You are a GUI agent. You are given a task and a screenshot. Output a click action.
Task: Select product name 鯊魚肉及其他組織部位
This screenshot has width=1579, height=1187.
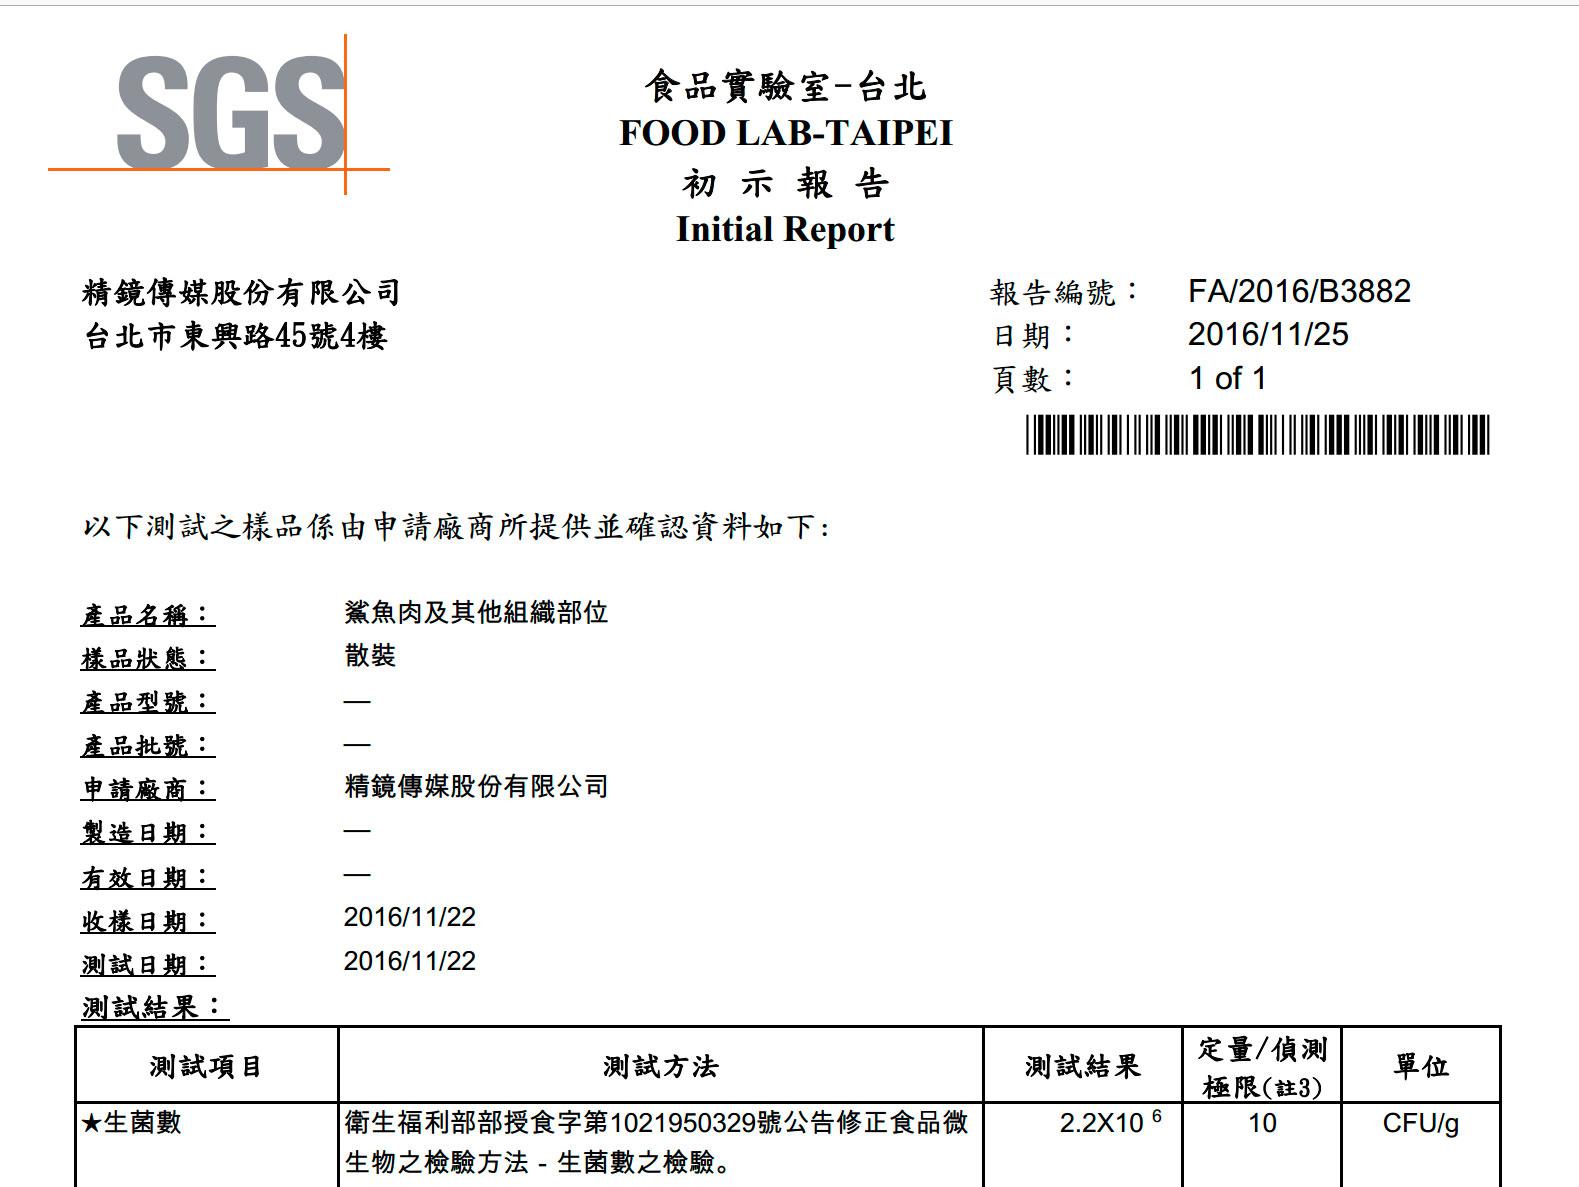(476, 612)
